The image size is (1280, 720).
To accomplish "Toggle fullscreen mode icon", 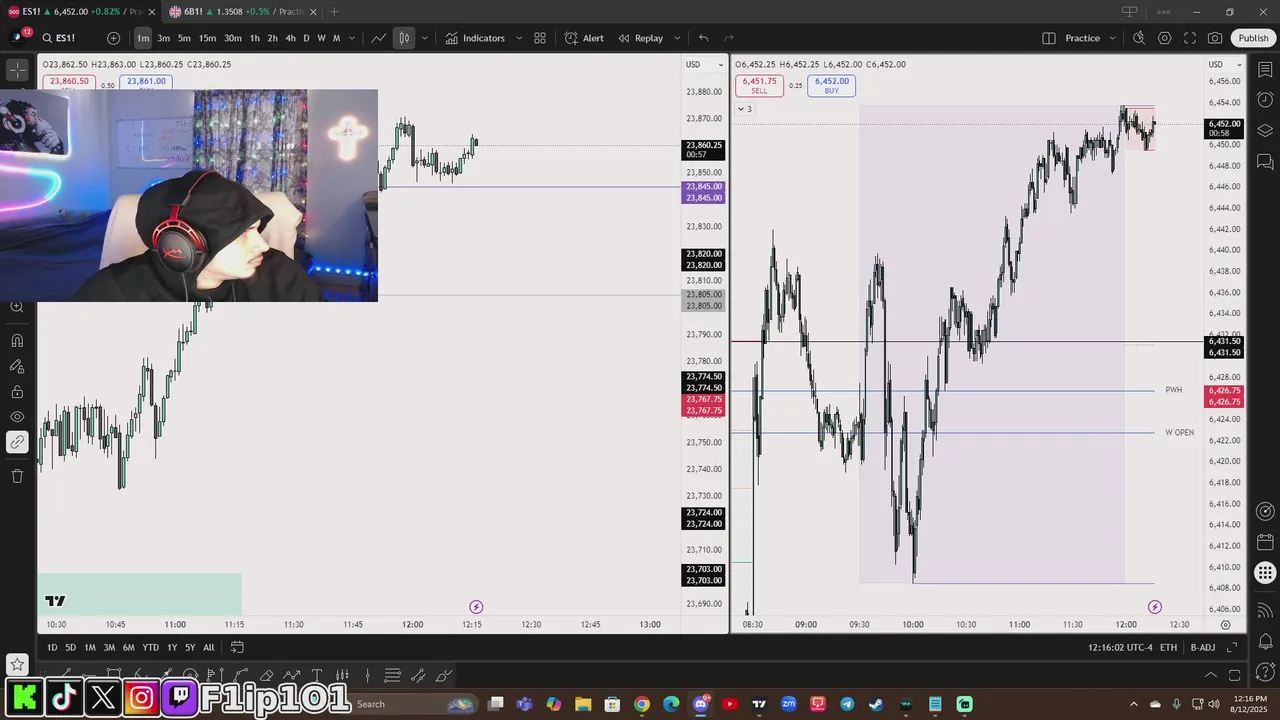I will pos(1190,38).
